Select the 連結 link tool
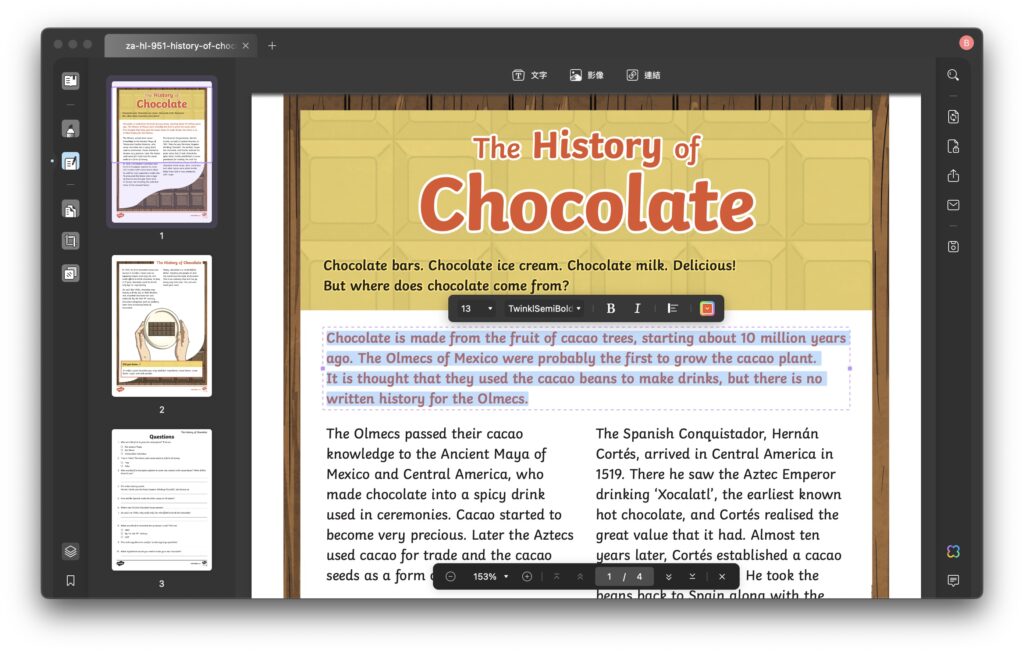The width and height of the screenshot is (1024, 653). click(643, 75)
